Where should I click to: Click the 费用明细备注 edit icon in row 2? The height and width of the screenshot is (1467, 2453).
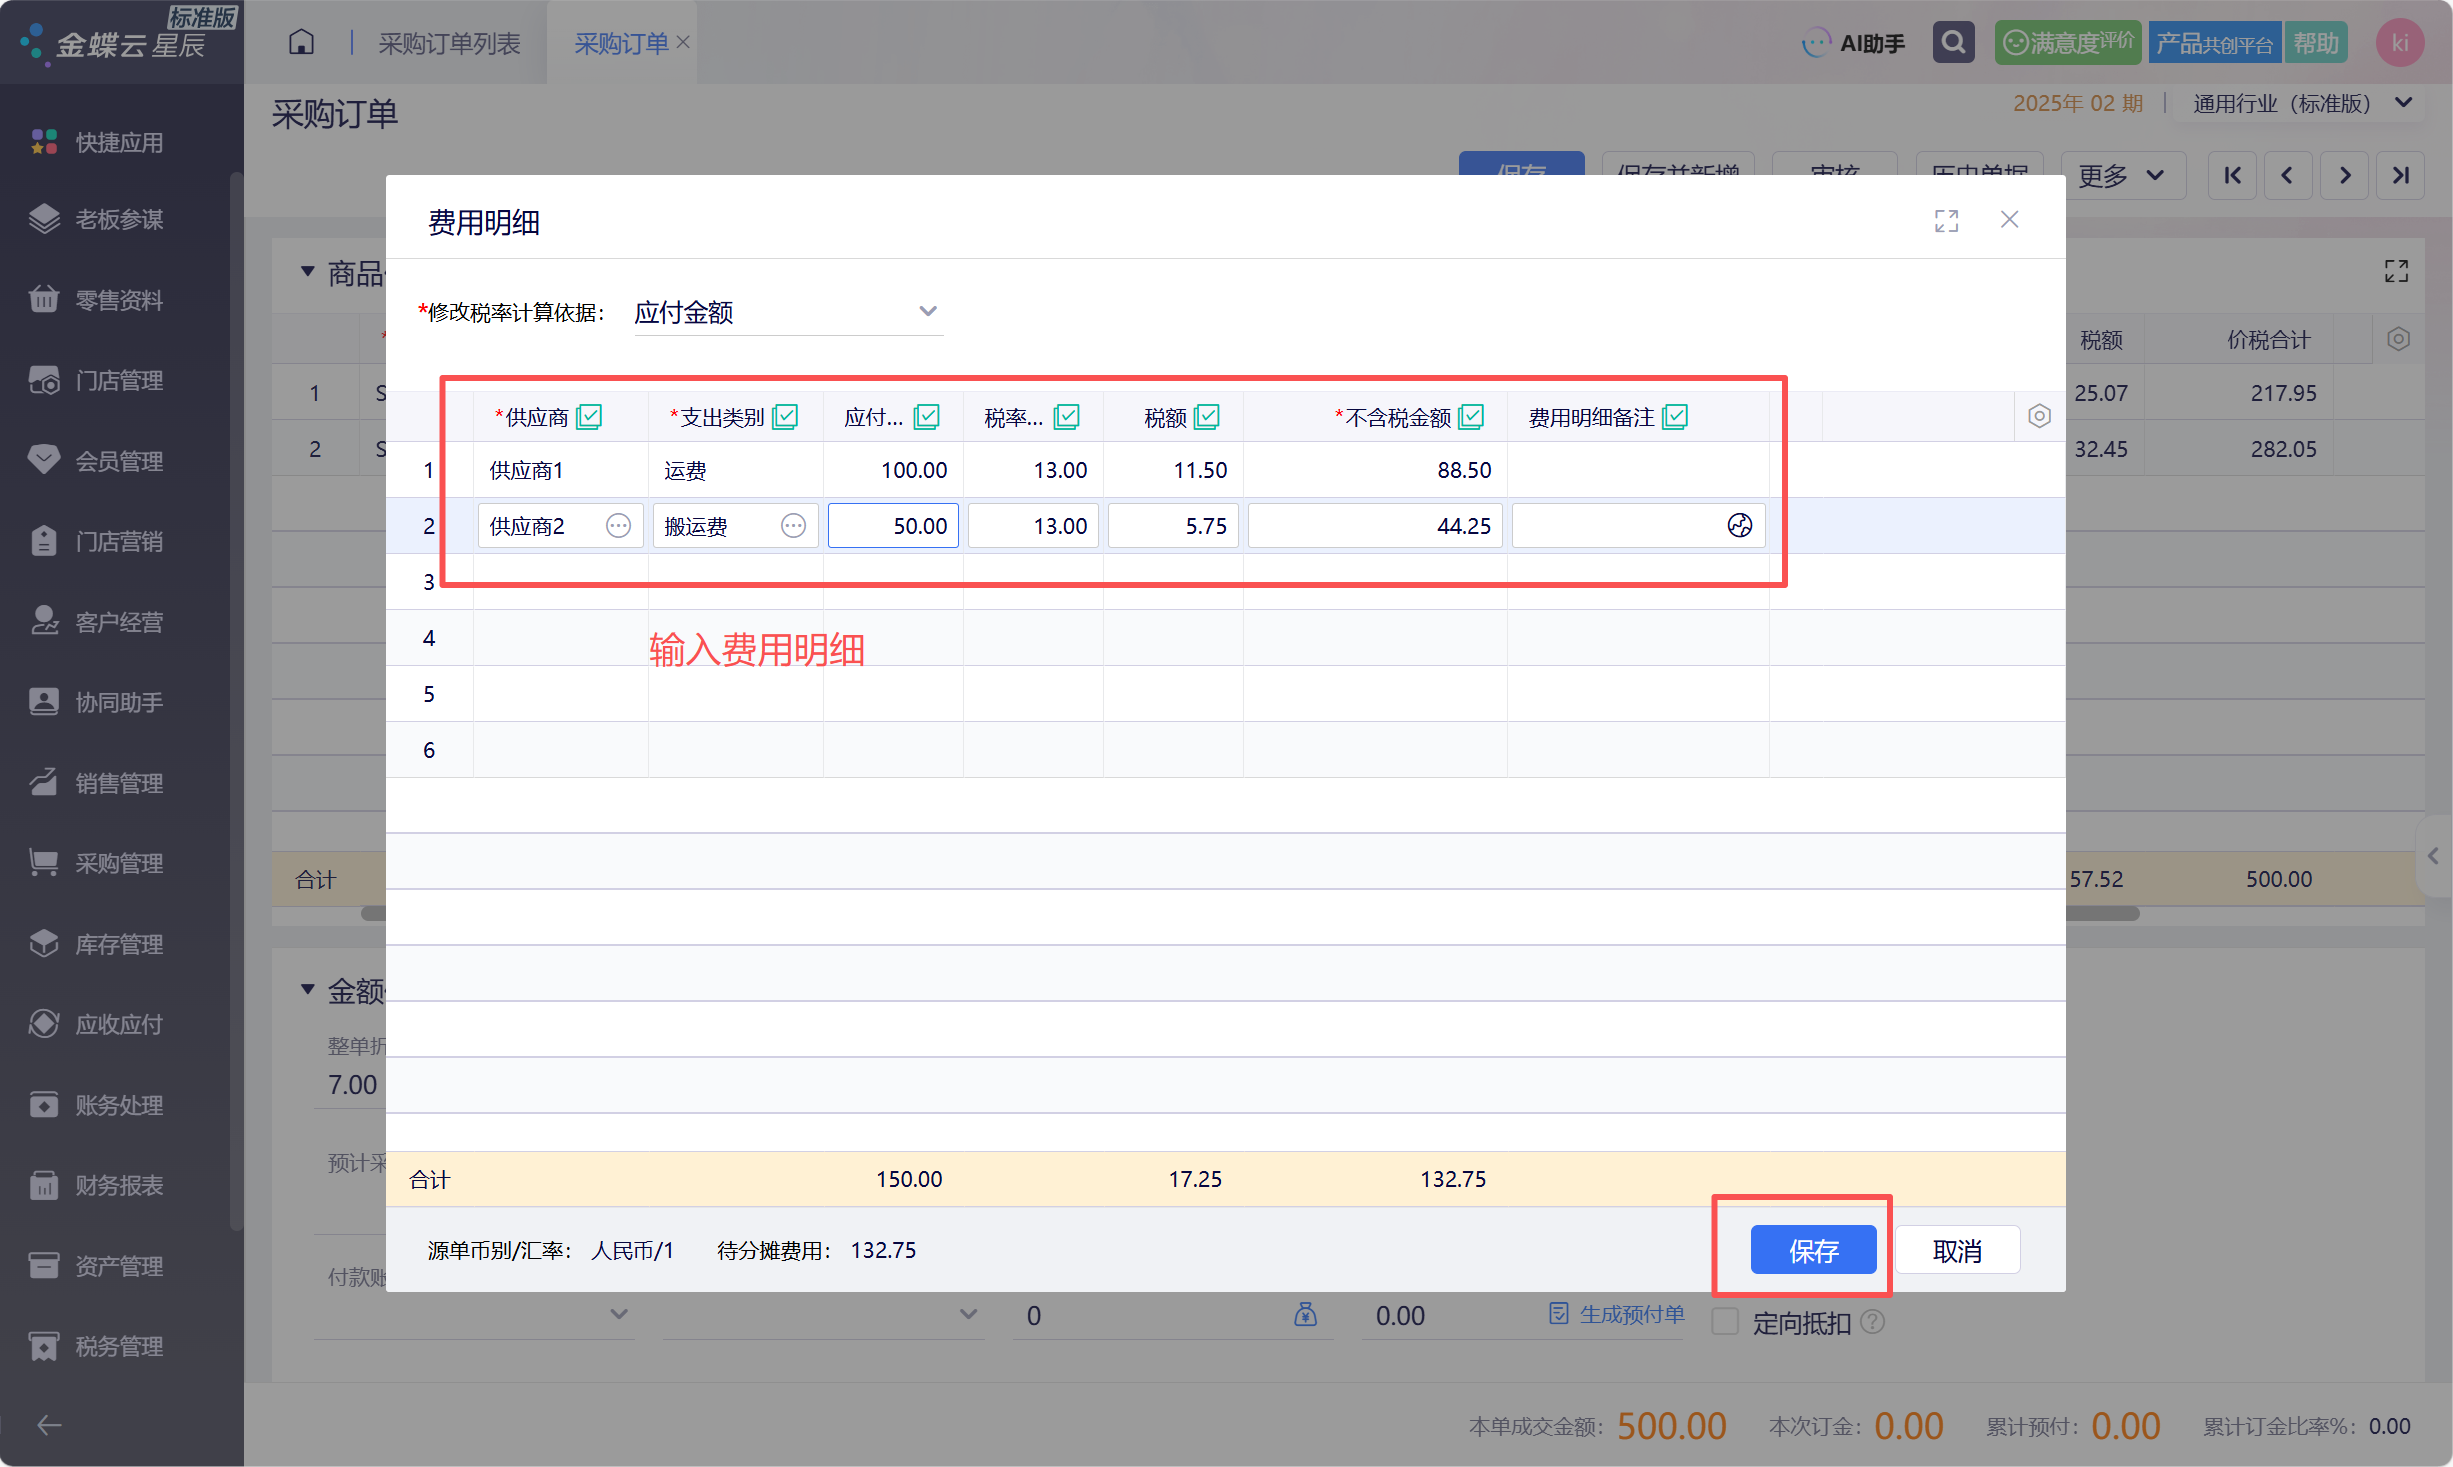click(1739, 526)
